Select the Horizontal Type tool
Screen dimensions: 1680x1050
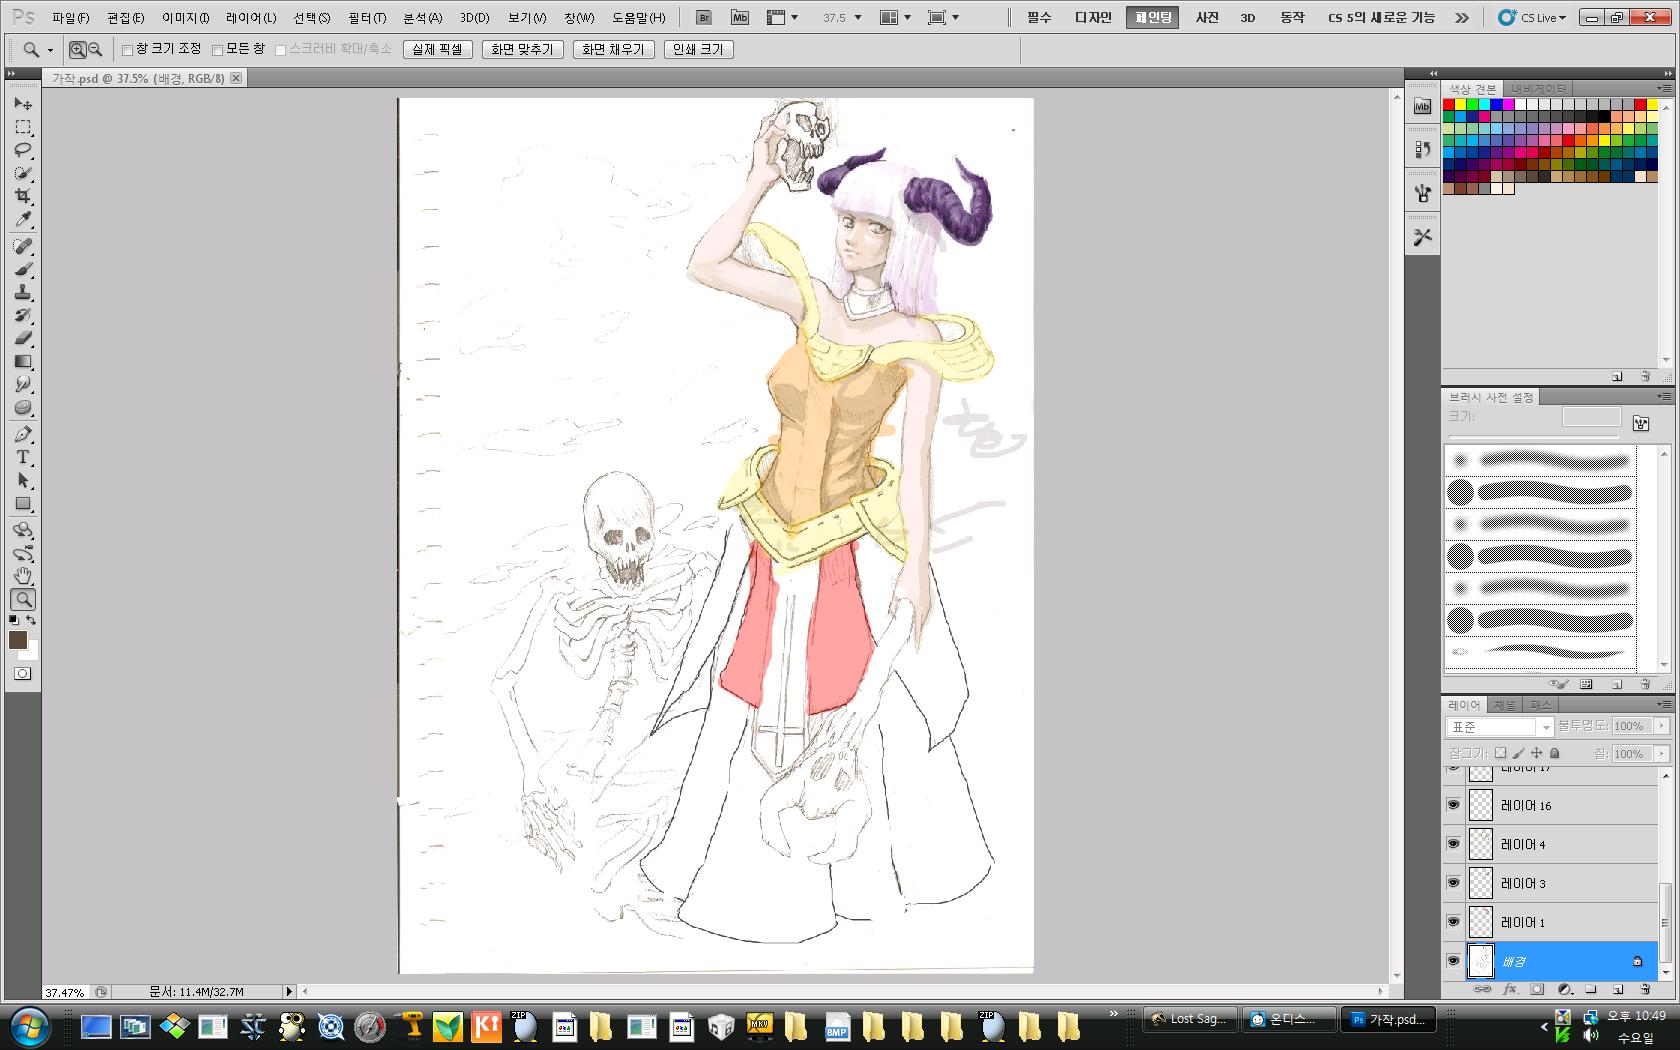(x=23, y=457)
